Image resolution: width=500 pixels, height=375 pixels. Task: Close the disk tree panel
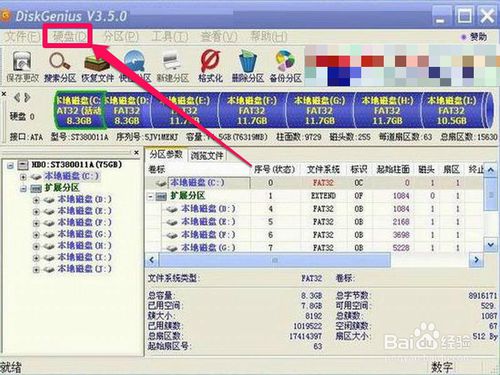[136, 153]
